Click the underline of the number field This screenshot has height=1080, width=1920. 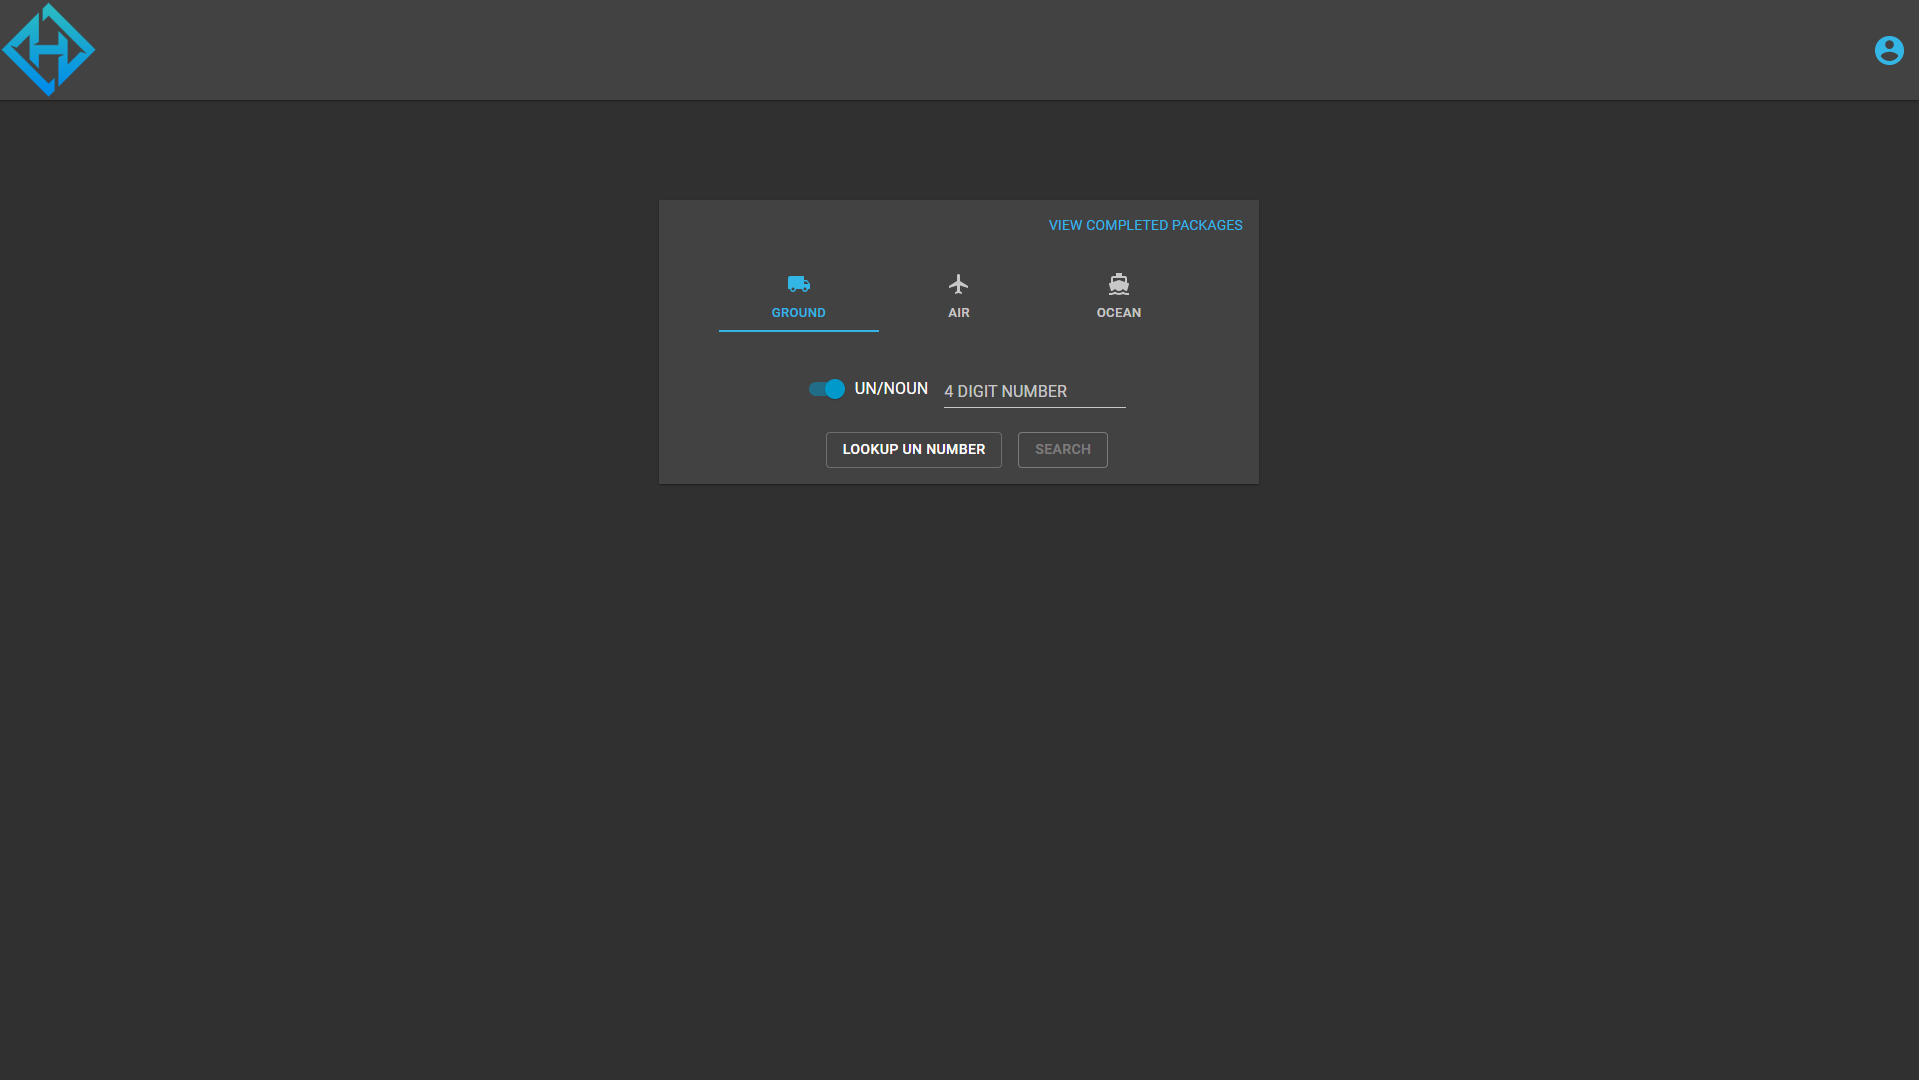coord(1034,407)
